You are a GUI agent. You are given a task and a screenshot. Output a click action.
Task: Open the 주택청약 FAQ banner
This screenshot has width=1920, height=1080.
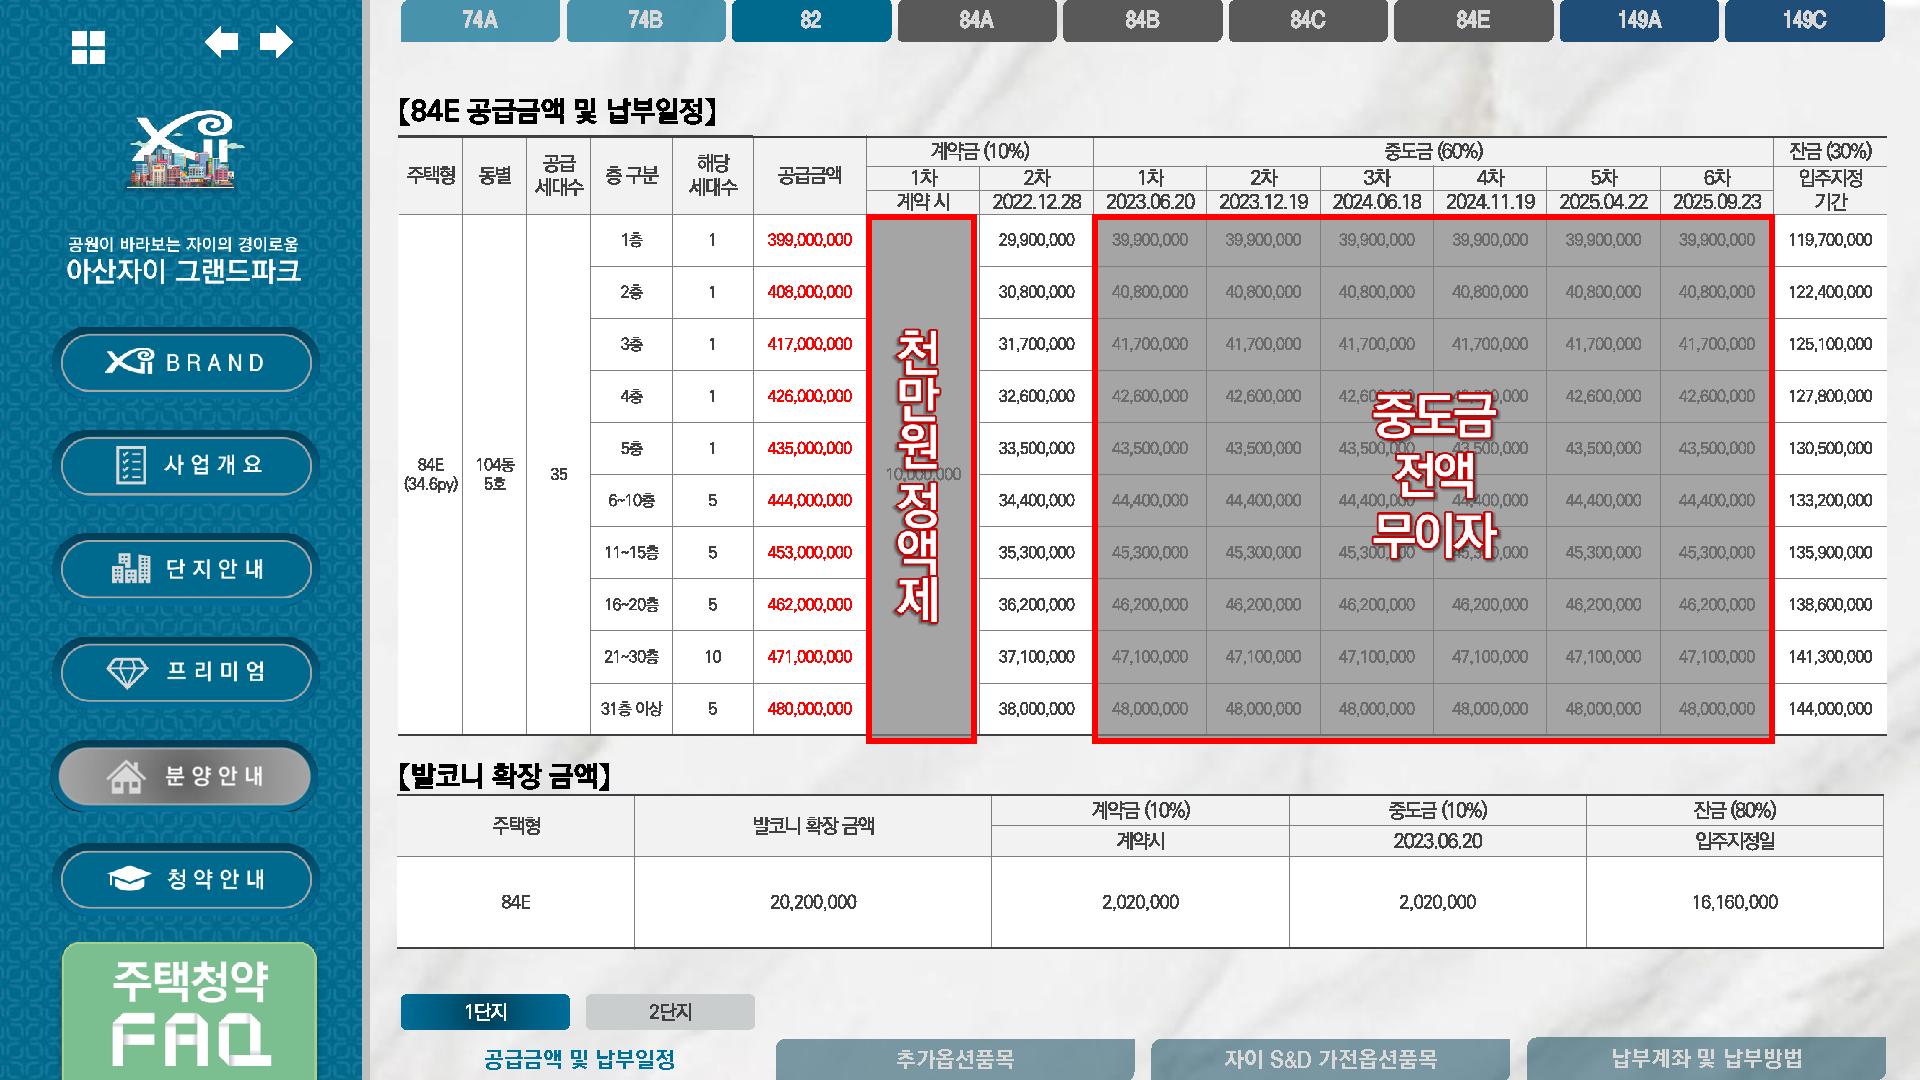point(189,1012)
